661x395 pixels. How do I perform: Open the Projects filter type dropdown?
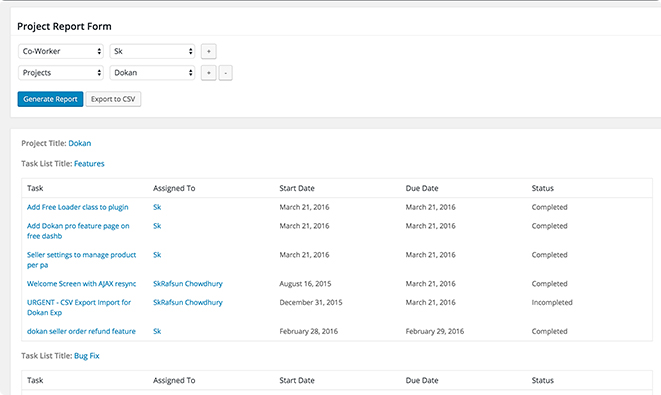point(61,73)
